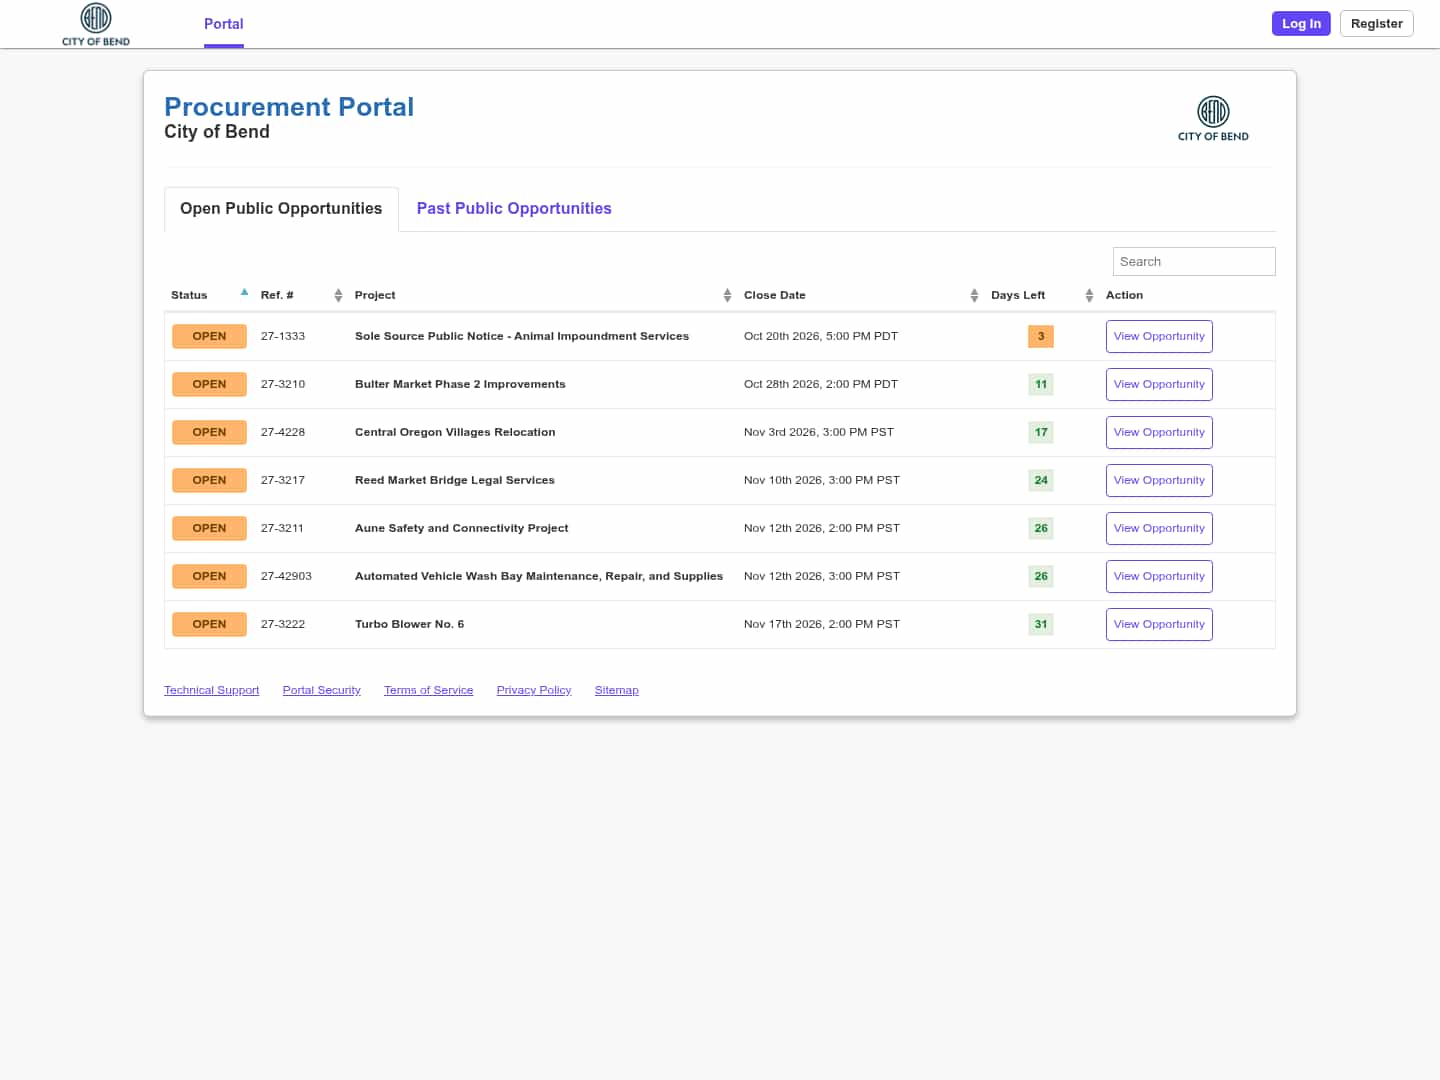
Task: View Opportunity for Central Oregon Villages Relocation
Action: (x=1159, y=432)
